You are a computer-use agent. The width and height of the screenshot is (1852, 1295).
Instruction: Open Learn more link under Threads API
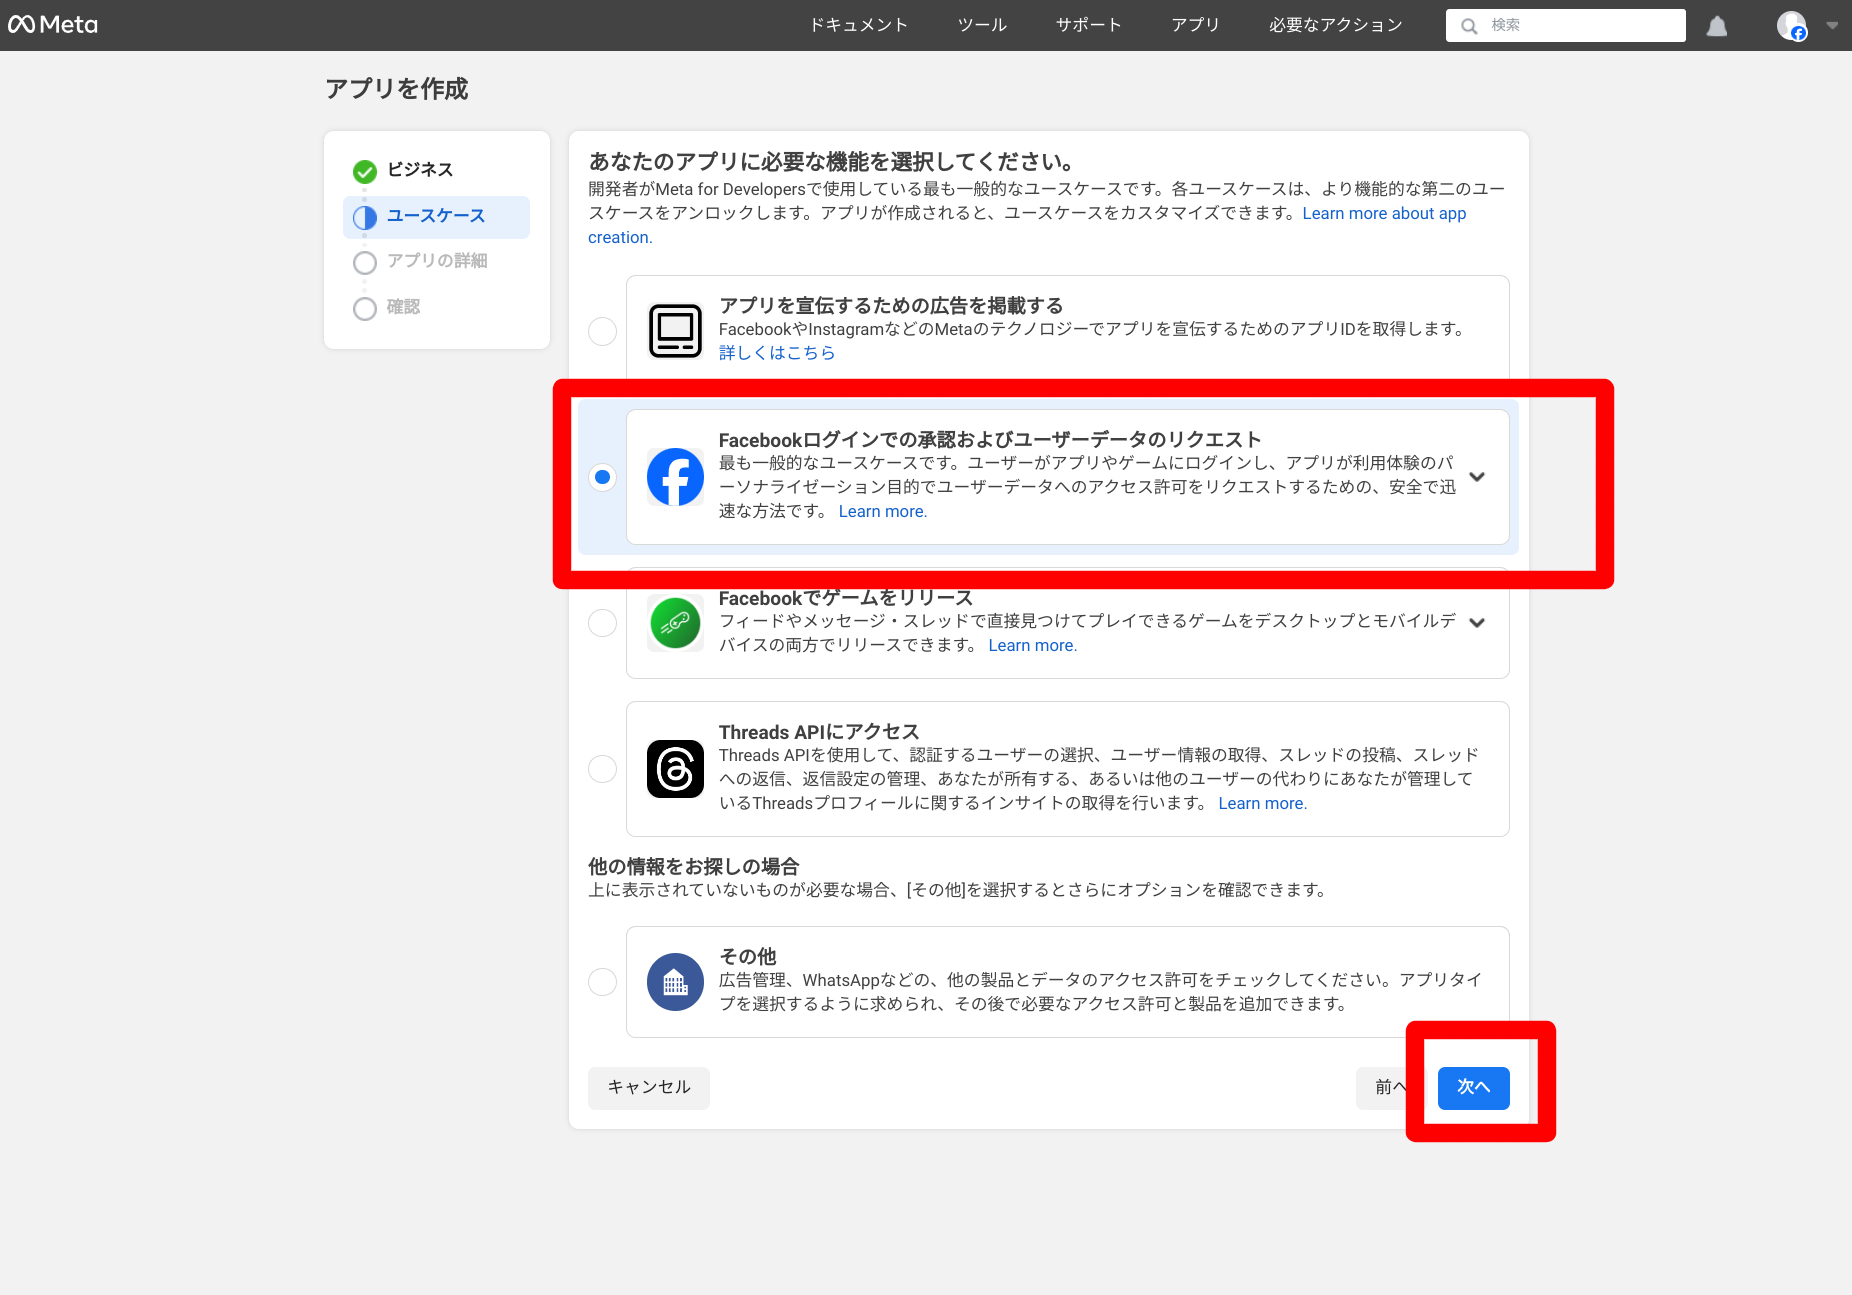point(1263,804)
